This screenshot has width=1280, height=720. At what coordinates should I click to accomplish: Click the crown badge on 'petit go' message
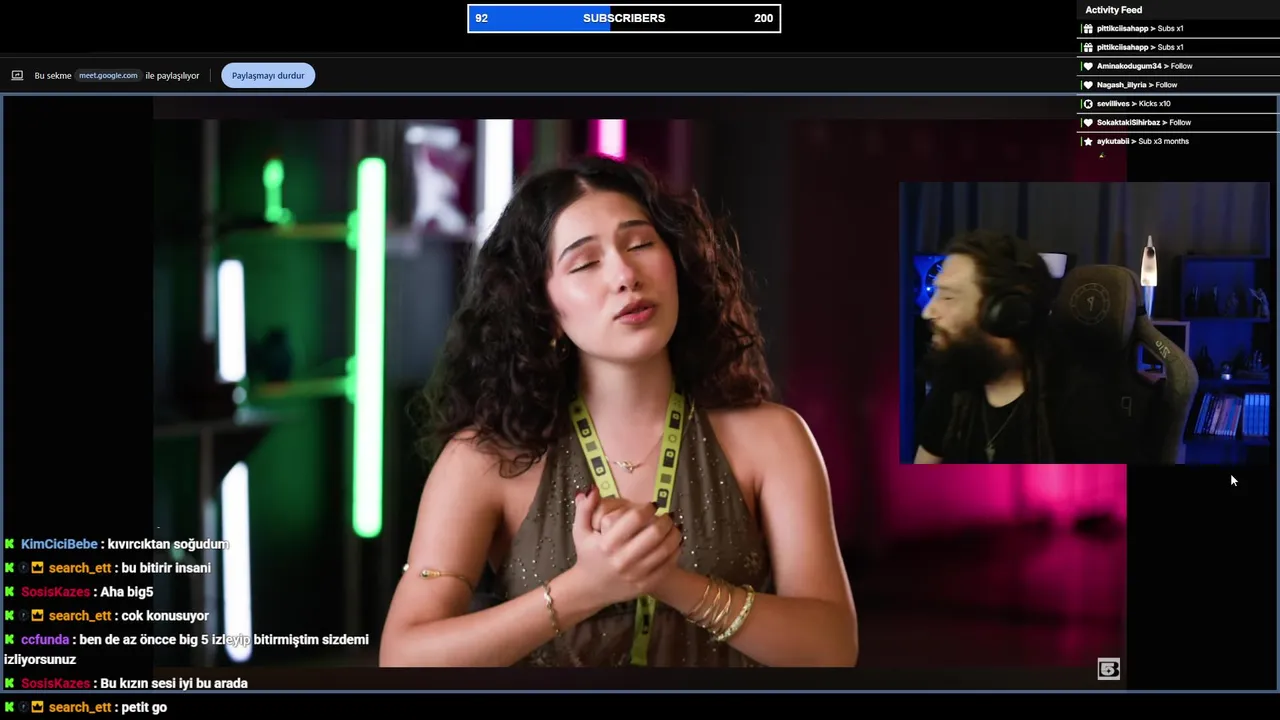click(37, 707)
